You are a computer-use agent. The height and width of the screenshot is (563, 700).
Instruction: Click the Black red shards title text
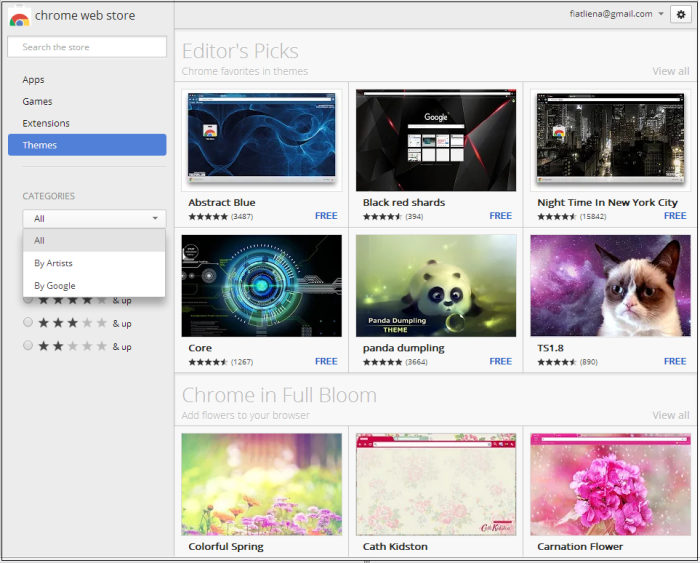tap(404, 203)
